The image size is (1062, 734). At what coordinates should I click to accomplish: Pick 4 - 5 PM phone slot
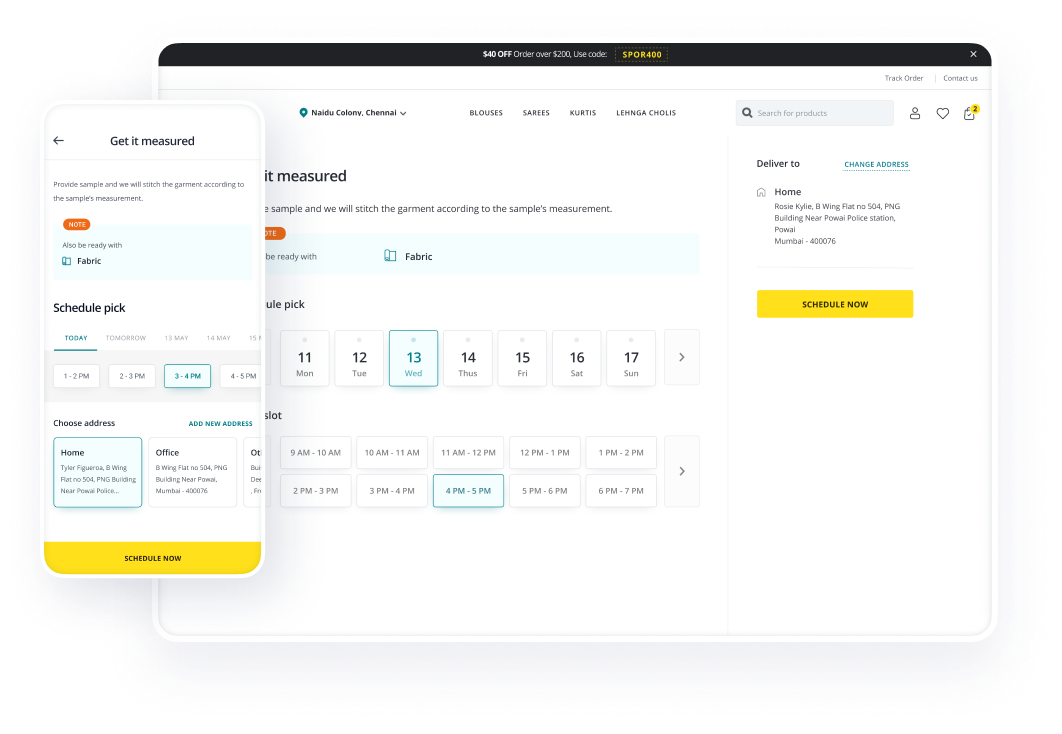[242, 376]
